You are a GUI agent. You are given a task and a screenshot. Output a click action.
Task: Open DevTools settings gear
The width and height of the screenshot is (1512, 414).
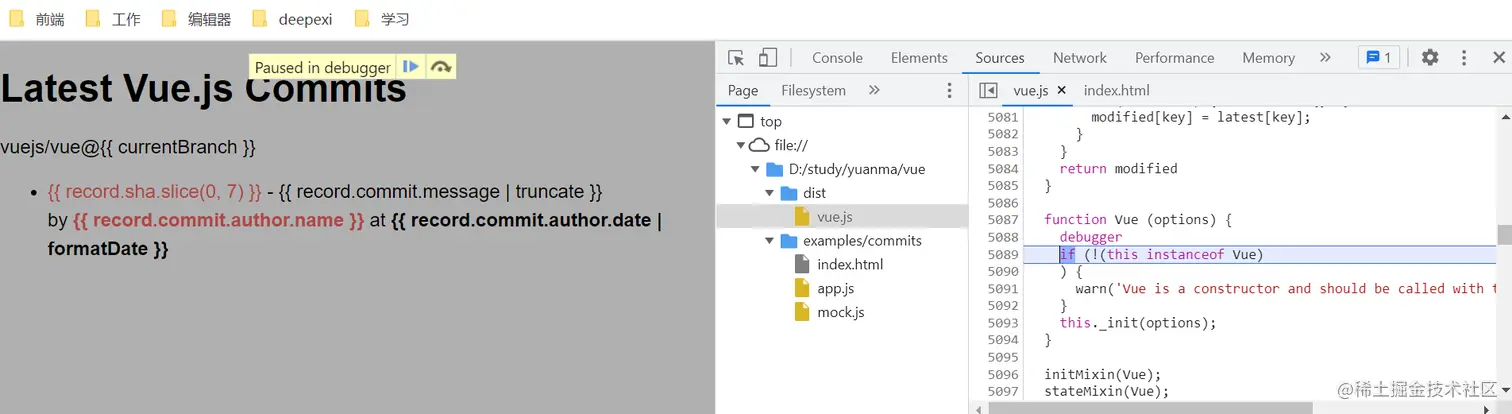tap(1430, 58)
